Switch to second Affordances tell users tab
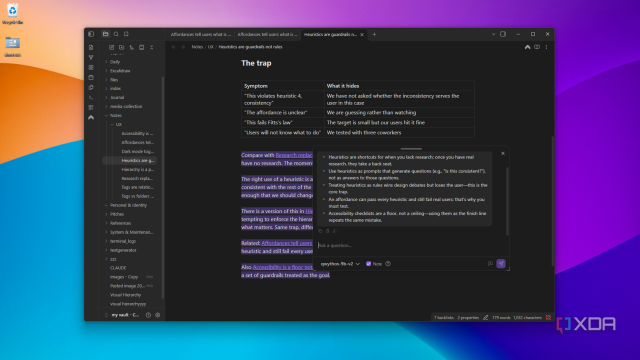 [x=267, y=34]
